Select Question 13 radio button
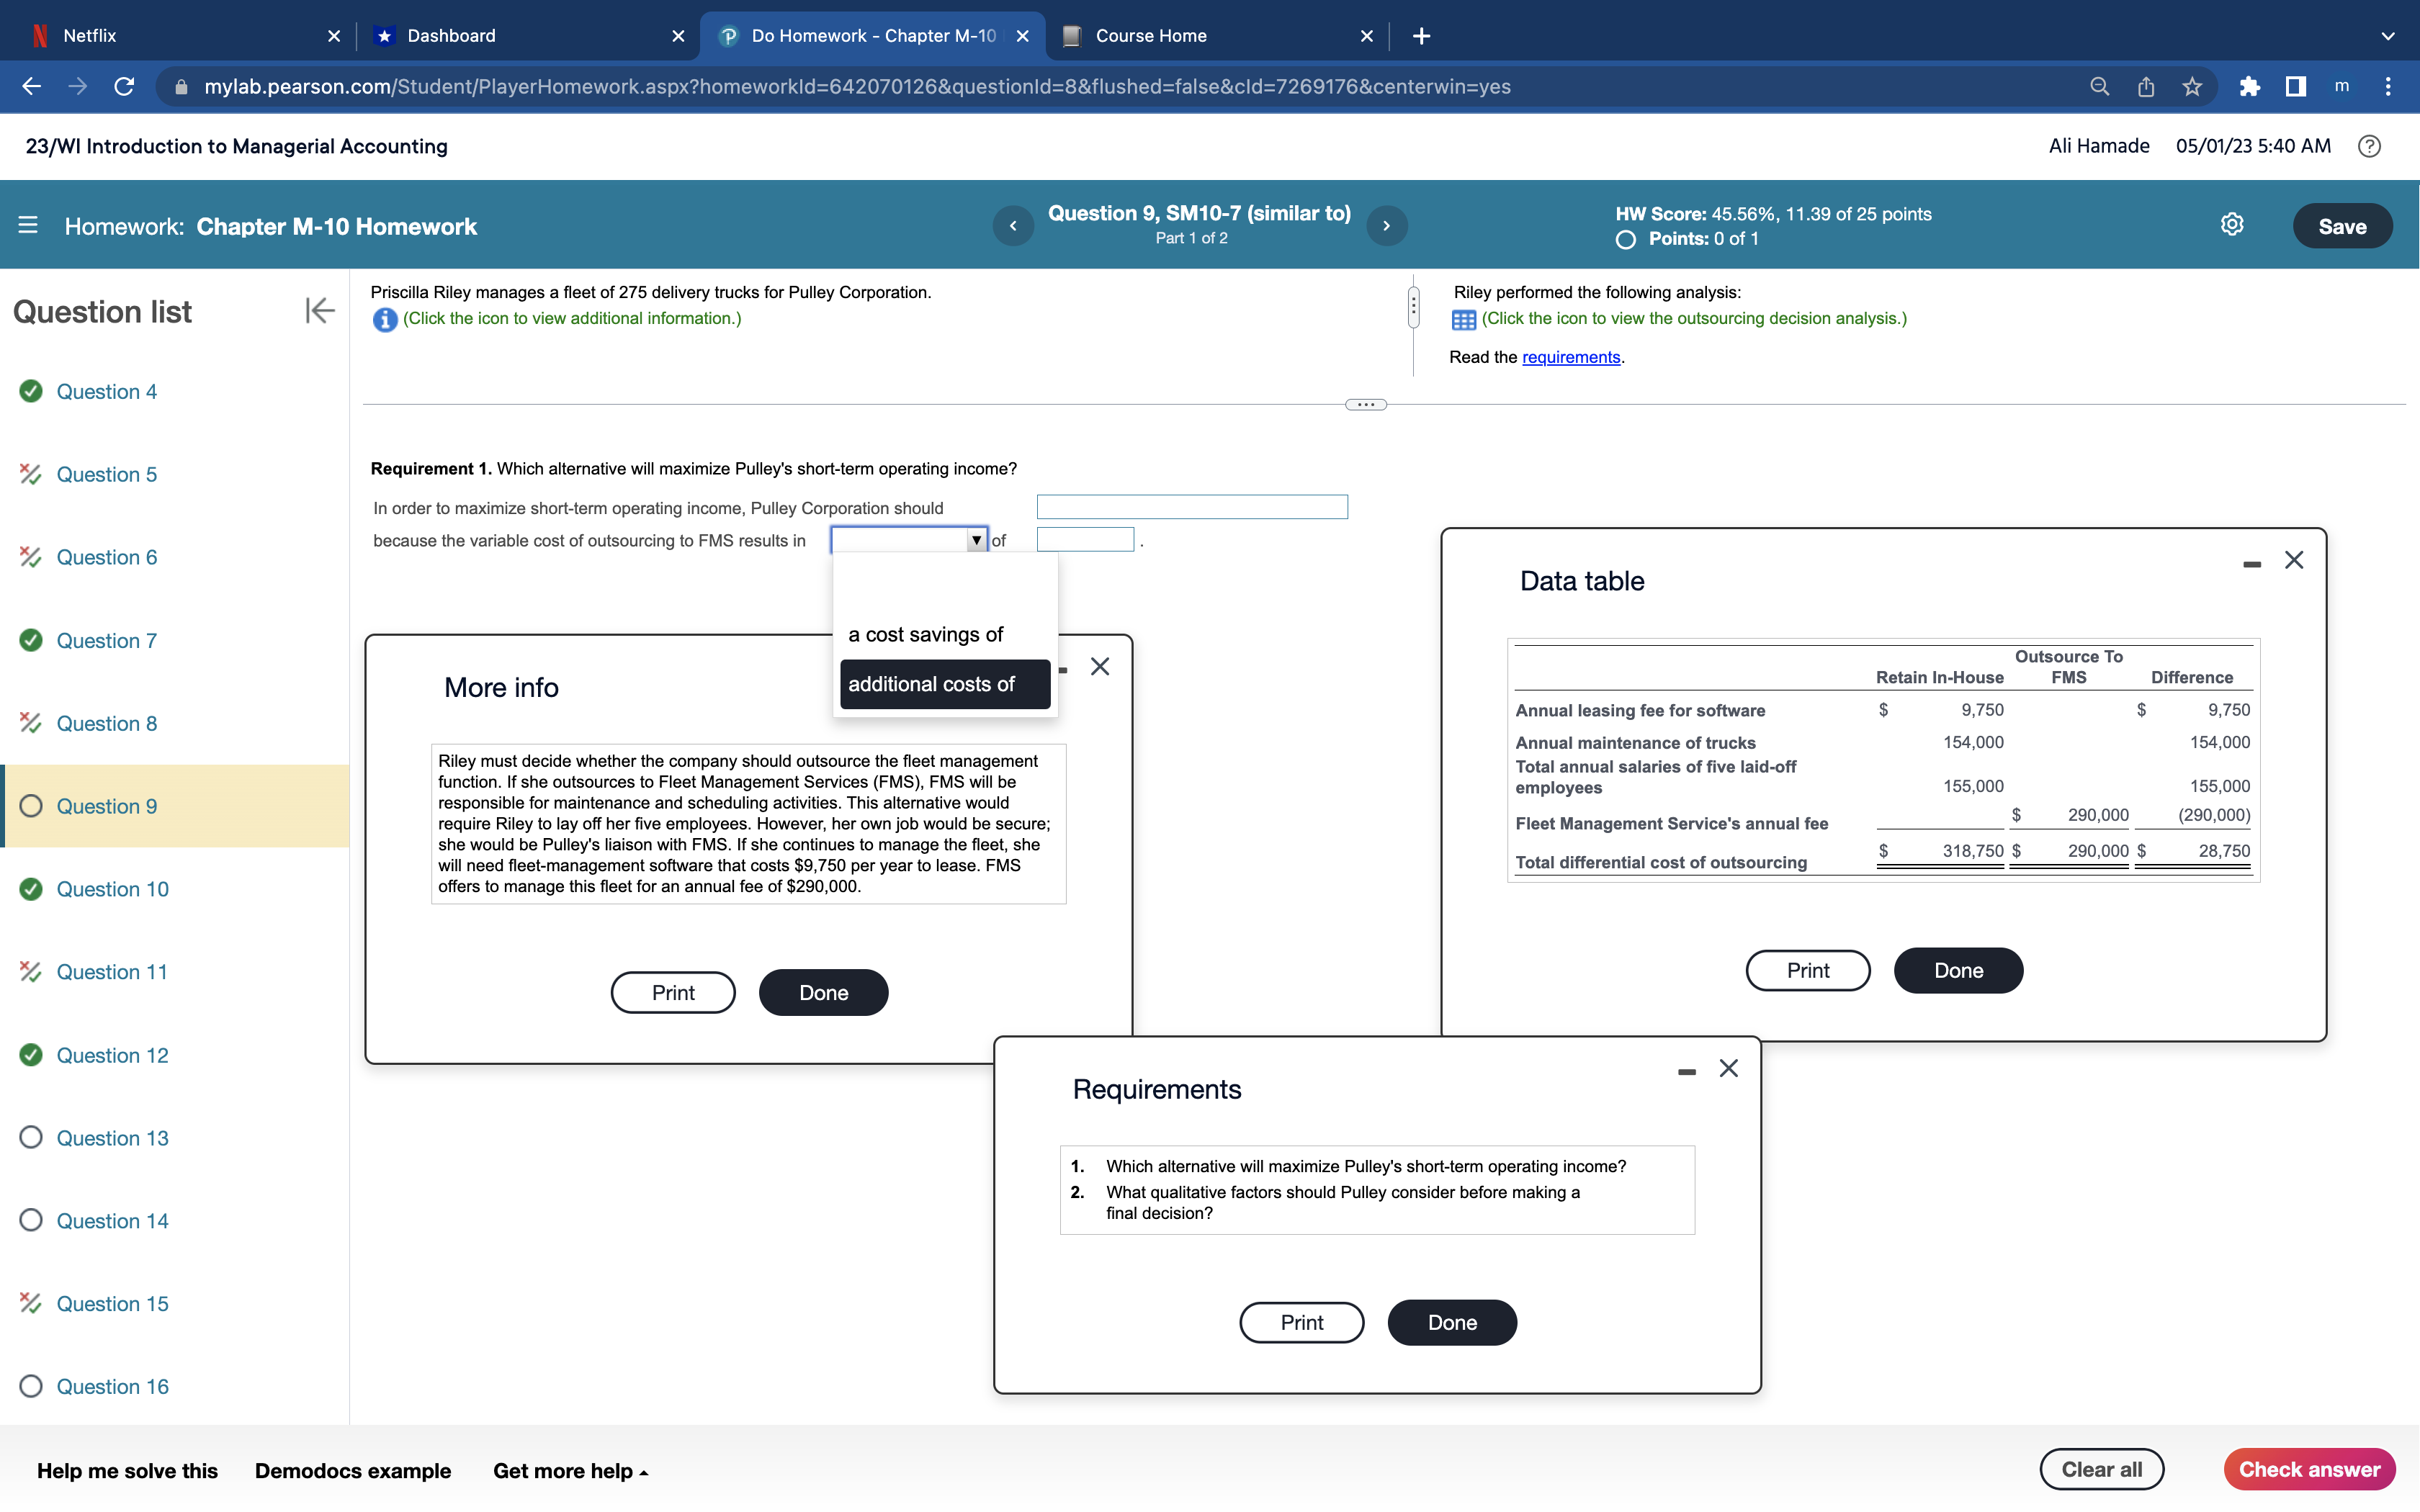Screen dimensions: 2420x1512 [31, 1137]
